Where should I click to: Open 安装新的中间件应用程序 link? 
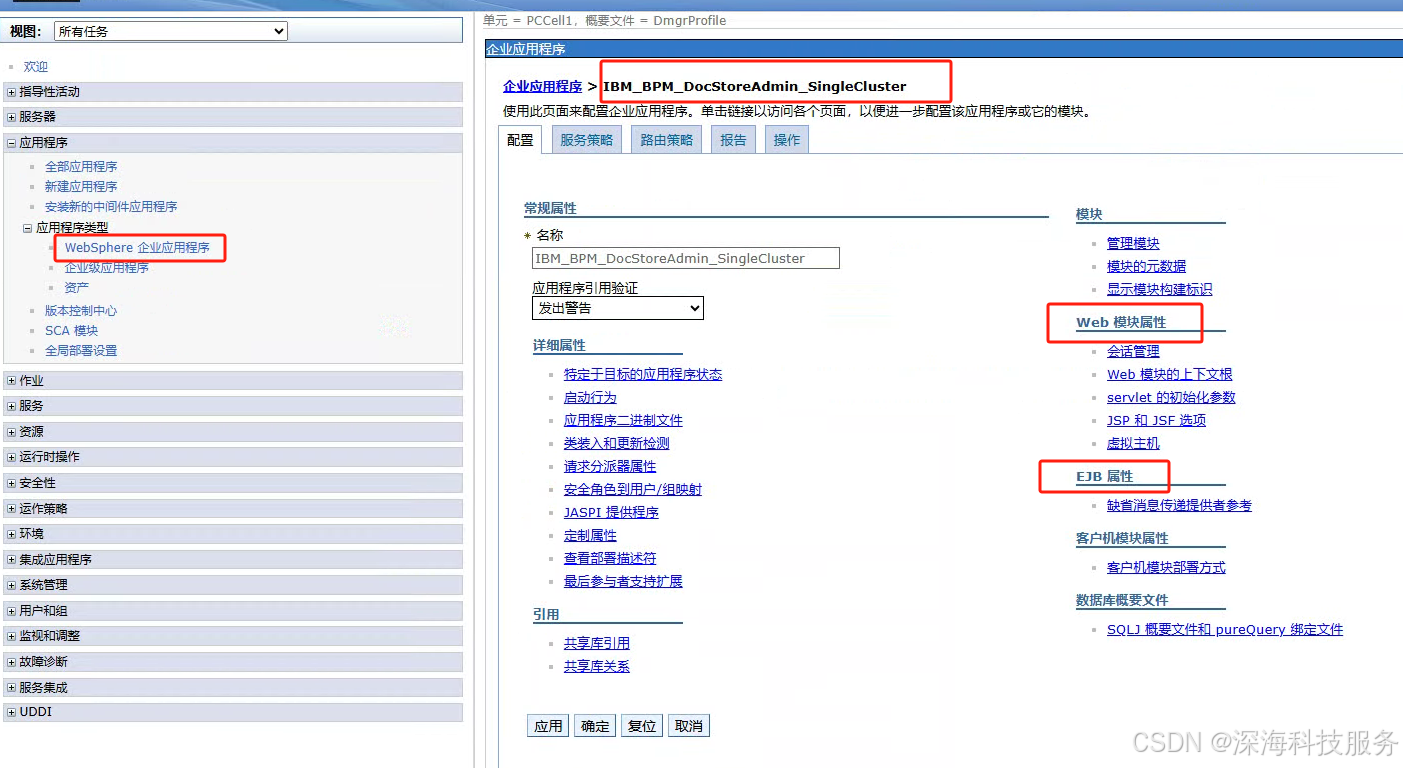(x=111, y=207)
